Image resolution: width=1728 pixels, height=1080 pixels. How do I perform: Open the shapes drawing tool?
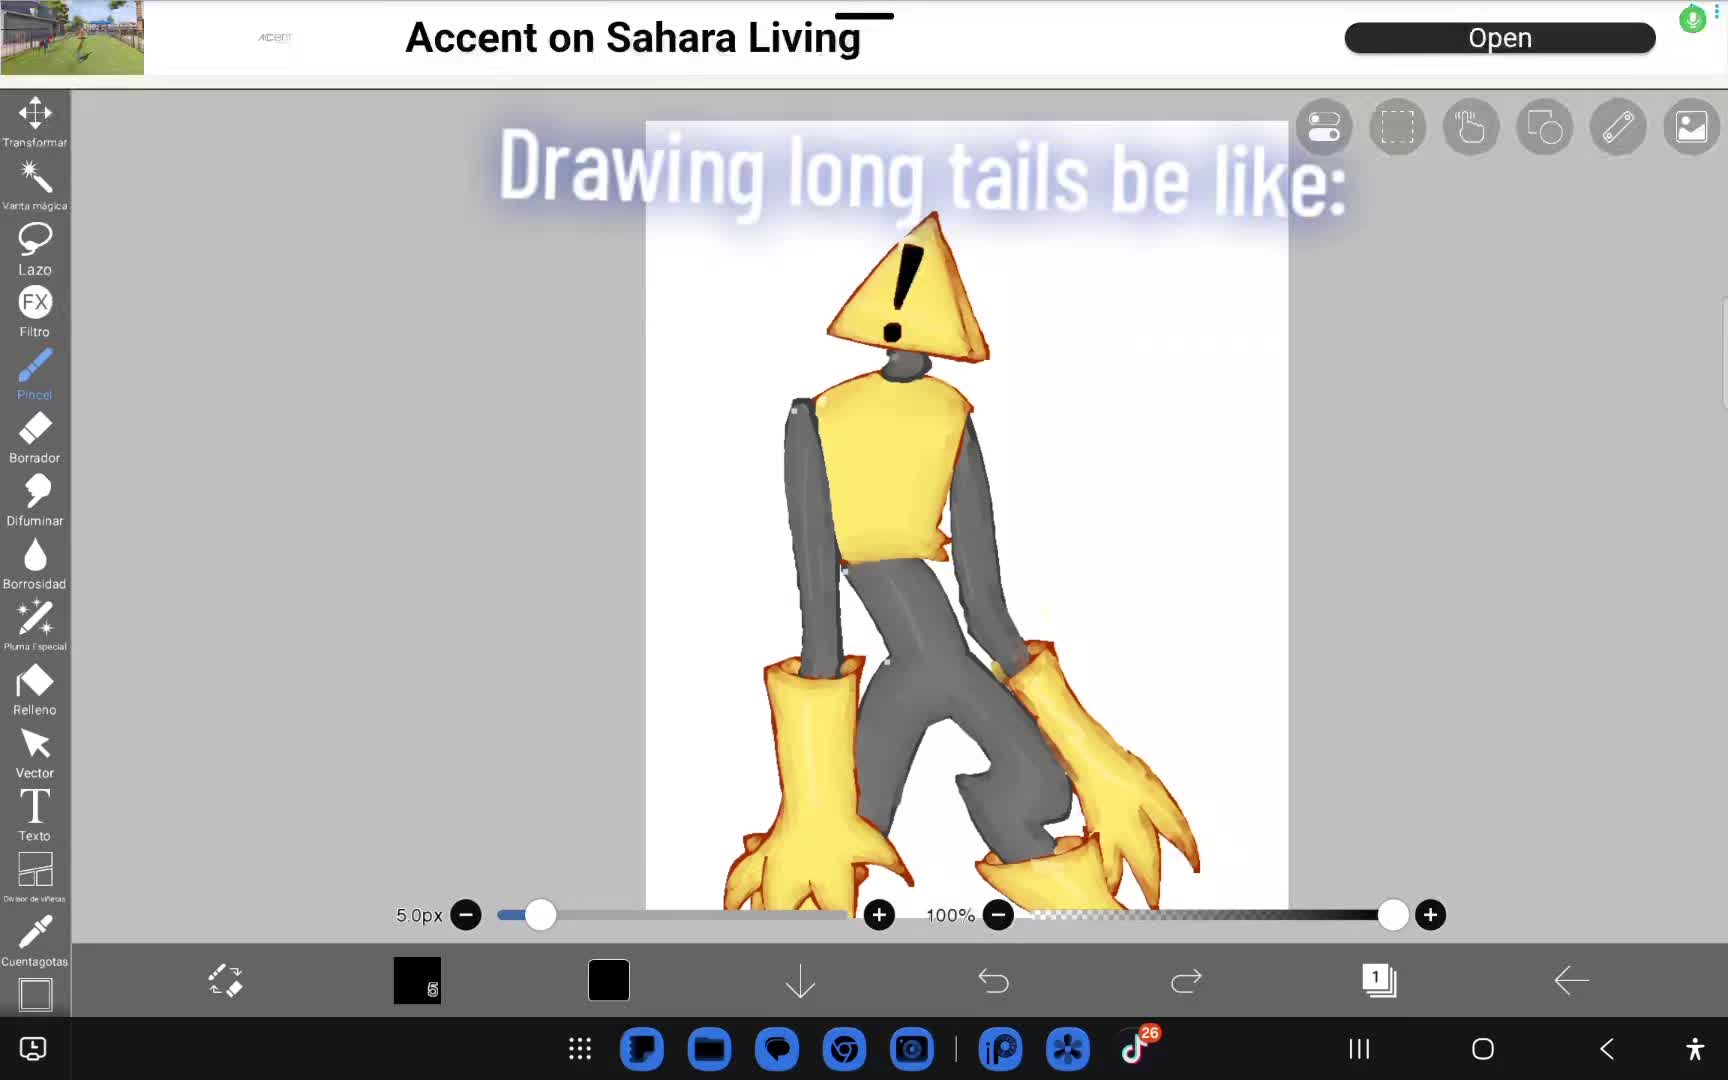click(x=1544, y=127)
